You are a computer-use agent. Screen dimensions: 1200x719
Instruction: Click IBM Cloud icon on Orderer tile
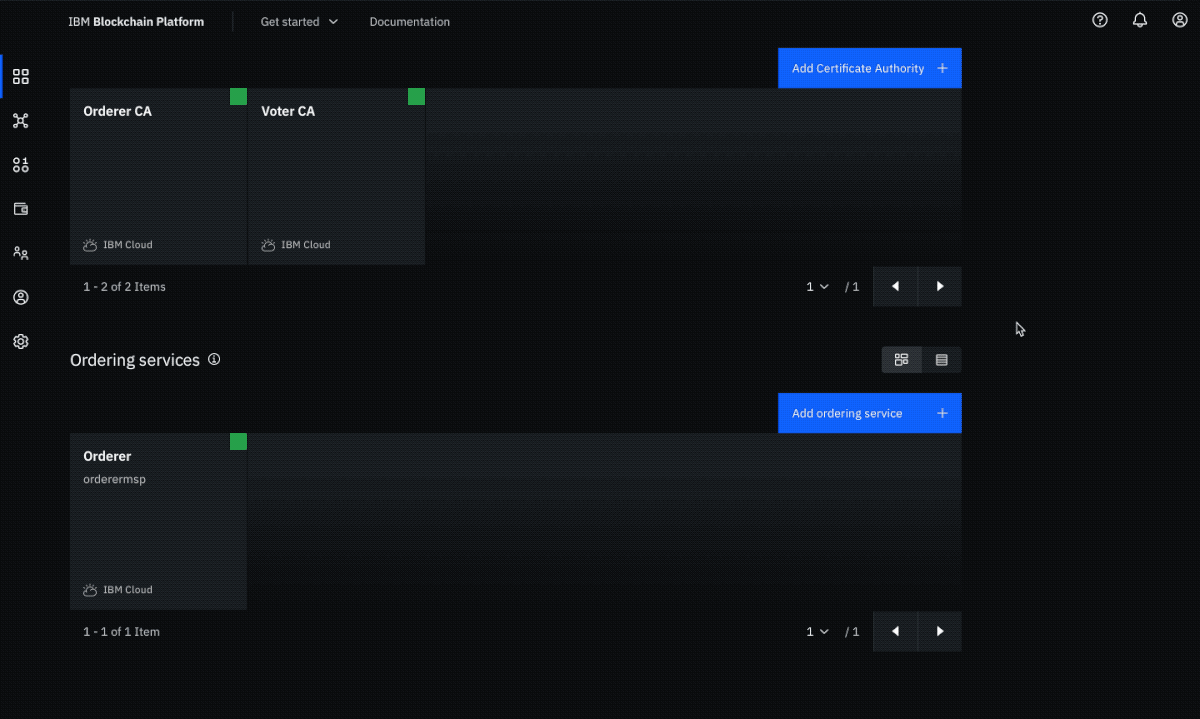pyautogui.click(x=90, y=590)
